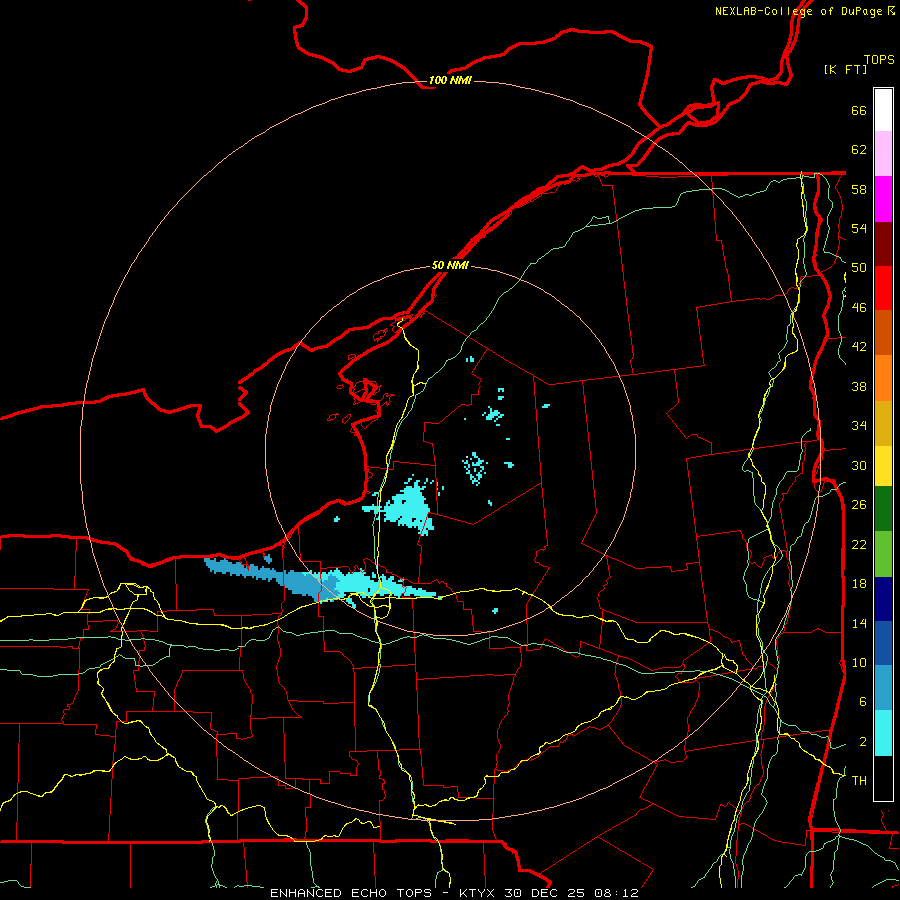Click the "K FT" units label
Image resolution: width=900 pixels, height=900 pixels.
[845, 69]
